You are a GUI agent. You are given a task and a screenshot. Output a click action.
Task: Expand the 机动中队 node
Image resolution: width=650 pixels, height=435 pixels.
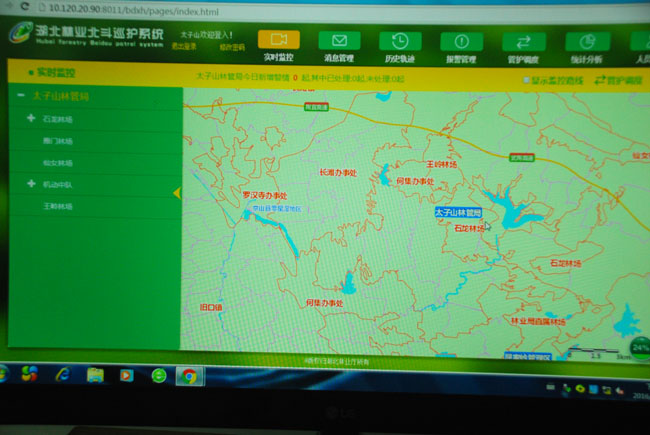tap(31, 184)
